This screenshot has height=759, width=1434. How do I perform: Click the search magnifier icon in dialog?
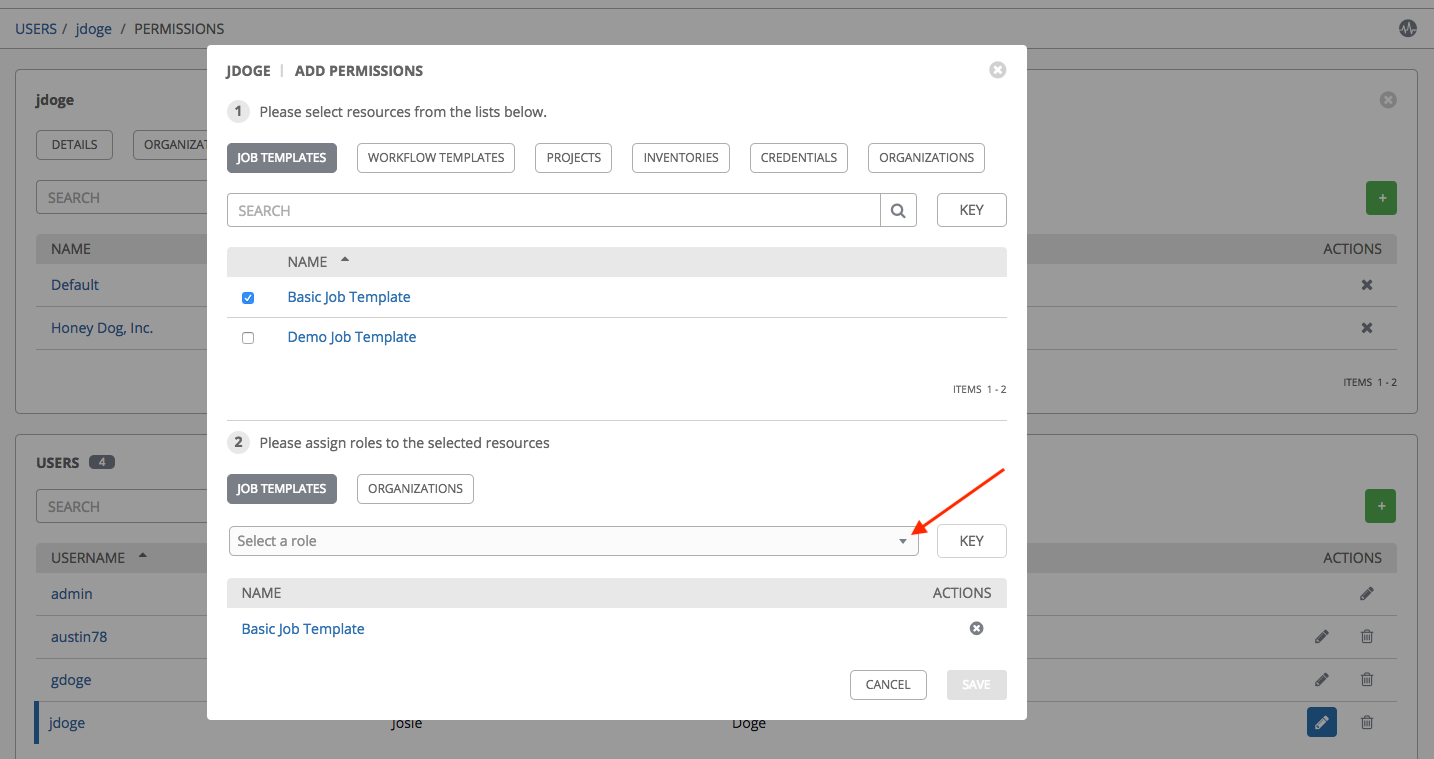coord(898,210)
